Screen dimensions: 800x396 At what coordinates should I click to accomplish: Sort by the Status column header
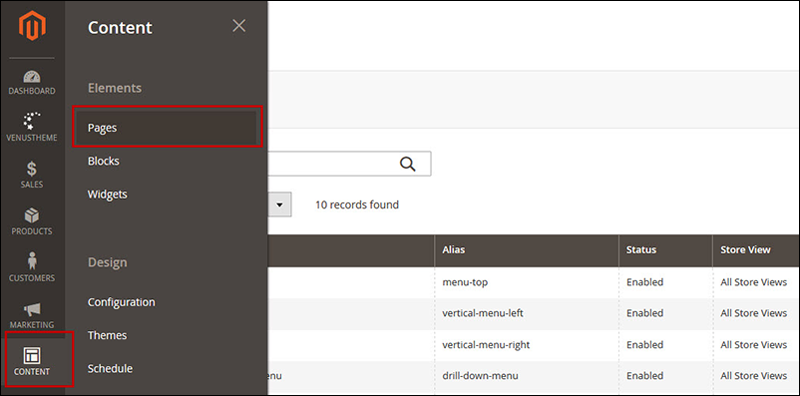click(665, 250)
